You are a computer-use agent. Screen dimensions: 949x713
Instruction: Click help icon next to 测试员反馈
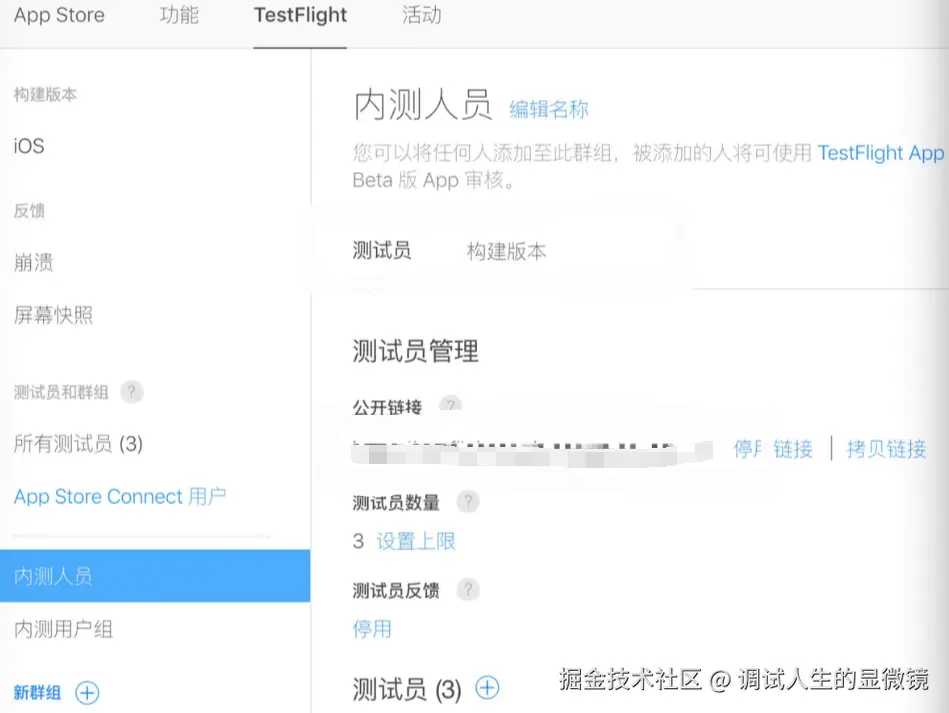coord(468,590)
